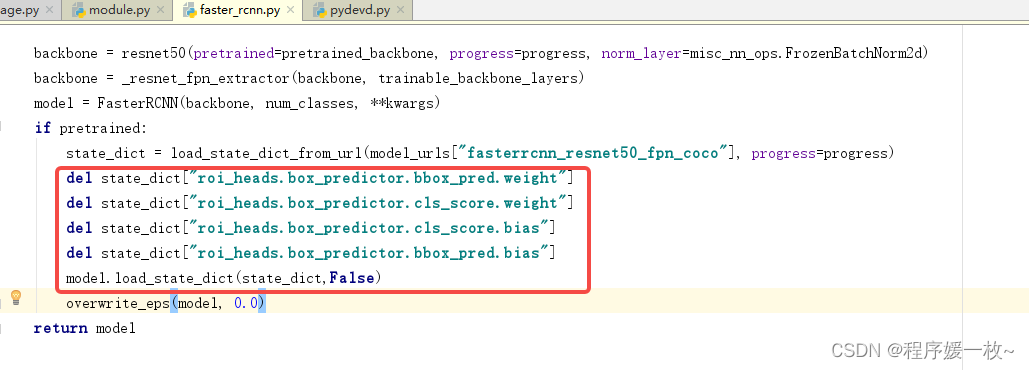This screenshot has width=1029, height=370.
Task: Click the cls_score.weight del statement
Action: (x=320, y=203)
